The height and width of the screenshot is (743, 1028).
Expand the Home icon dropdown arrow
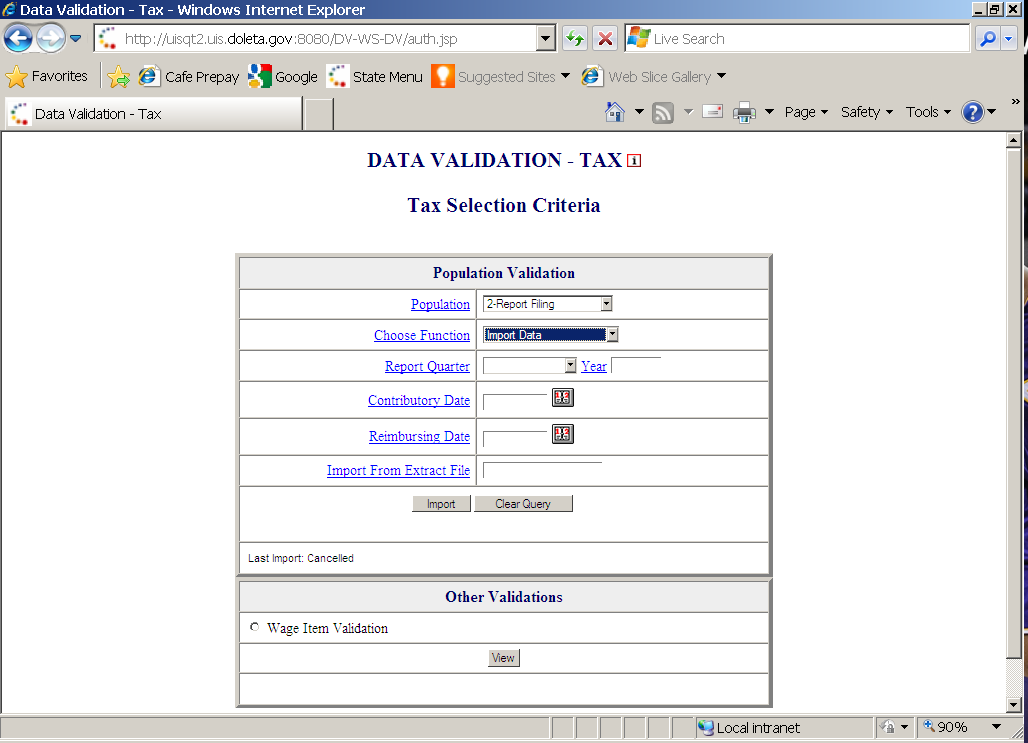[639, 112]
